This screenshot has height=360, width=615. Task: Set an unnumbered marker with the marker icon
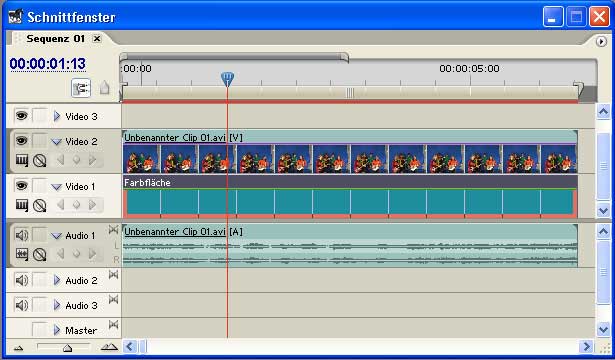(104, 87)
